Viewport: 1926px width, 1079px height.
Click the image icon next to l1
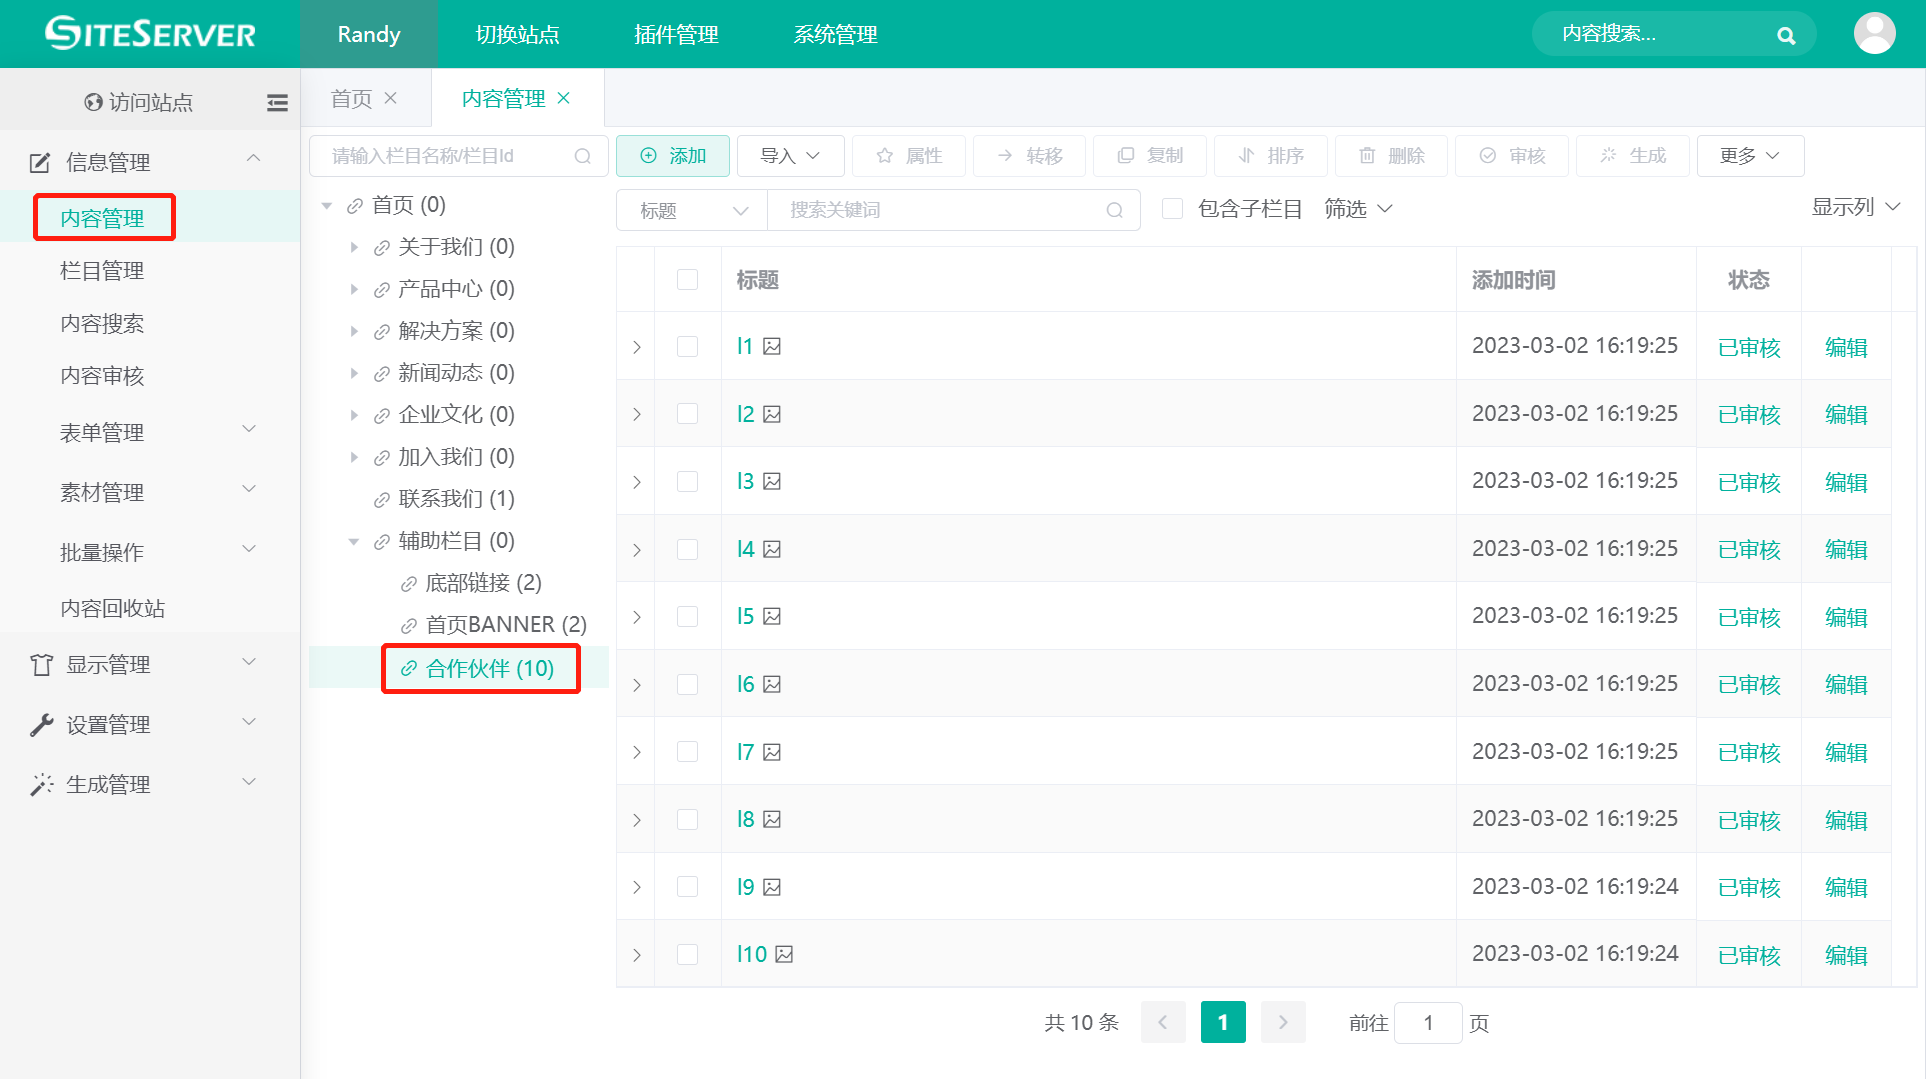click(x=772, y=346)
